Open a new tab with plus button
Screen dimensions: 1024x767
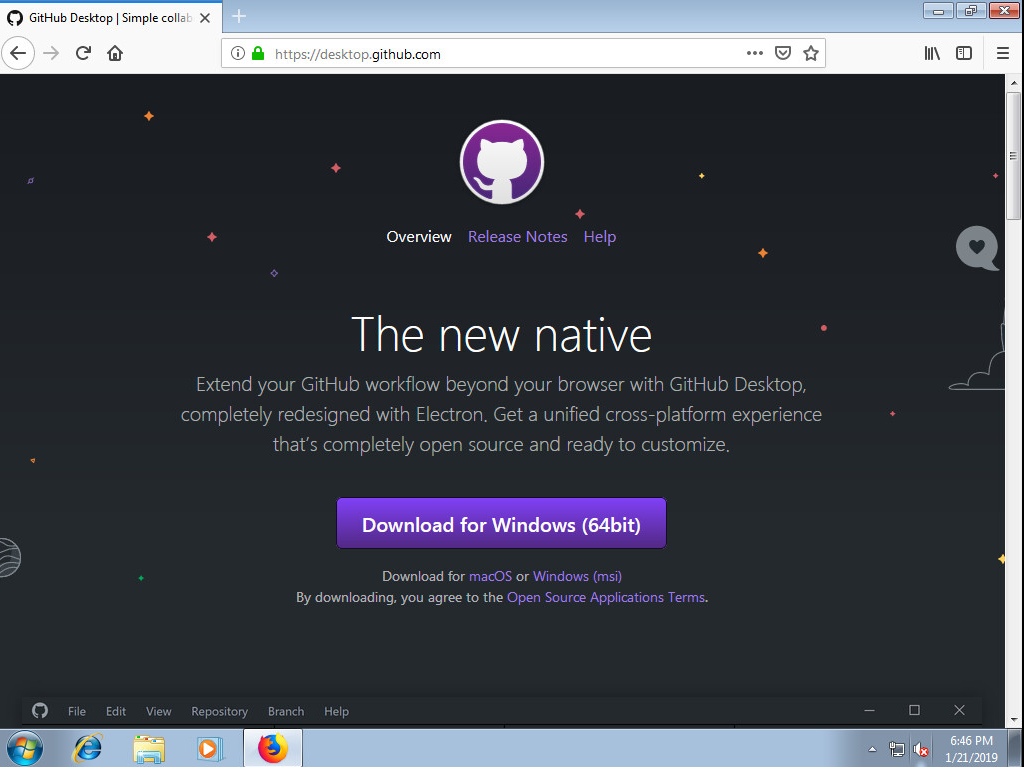pyautogui.click(x=239, y=16)
